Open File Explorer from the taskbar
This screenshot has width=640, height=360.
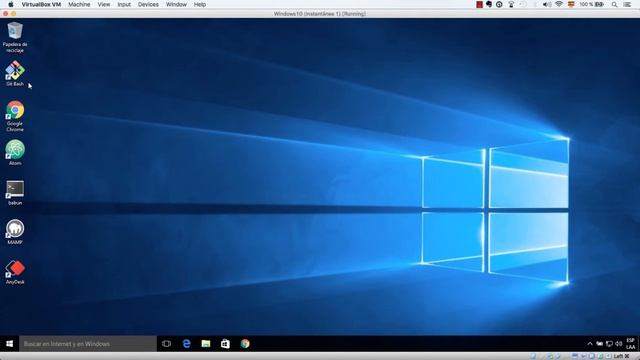tap(206, 344)
